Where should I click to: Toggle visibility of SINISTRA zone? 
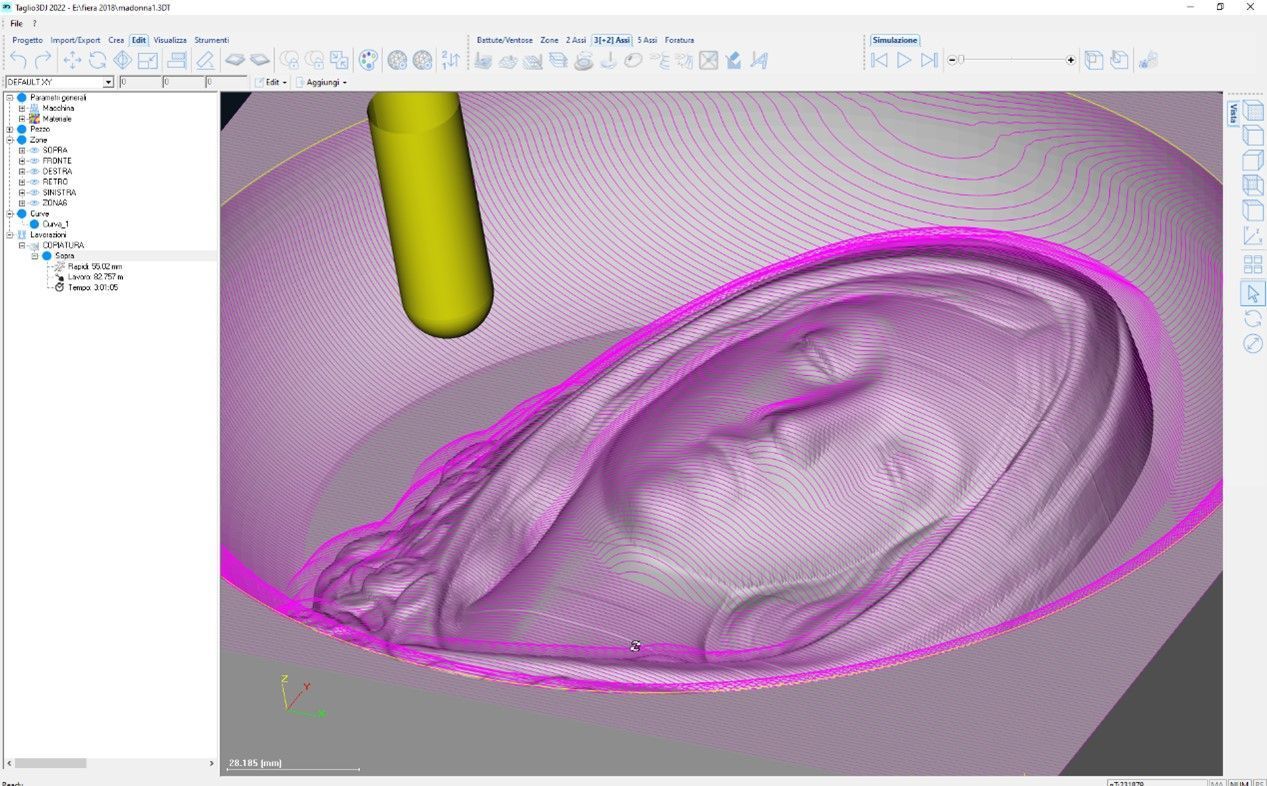[34, 193]
